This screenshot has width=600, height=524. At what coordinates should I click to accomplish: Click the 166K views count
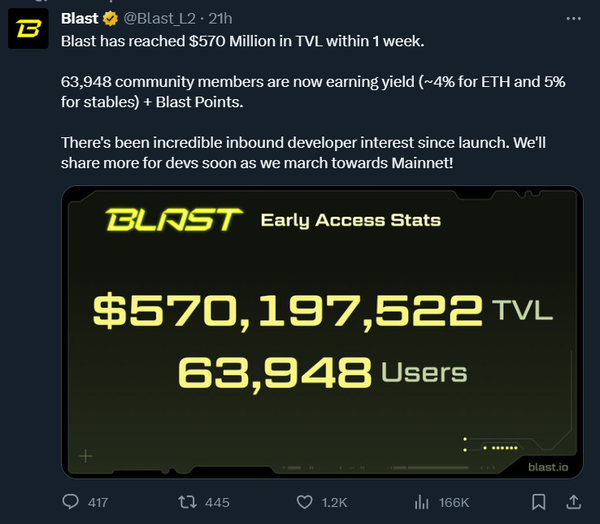point(454,502)
